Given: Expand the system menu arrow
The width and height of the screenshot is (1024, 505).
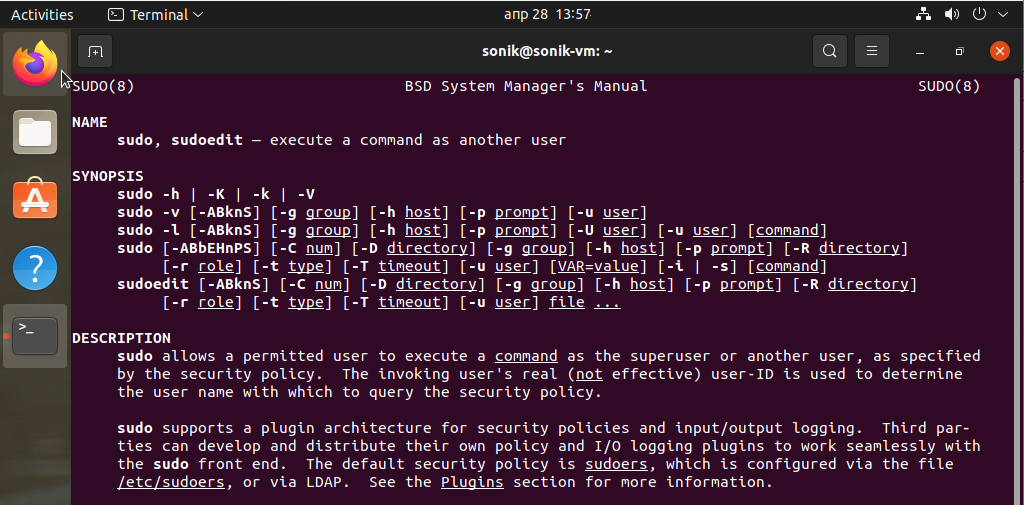Looking at the screenshot, I should pyautogui.click(x=1003, y=15).
